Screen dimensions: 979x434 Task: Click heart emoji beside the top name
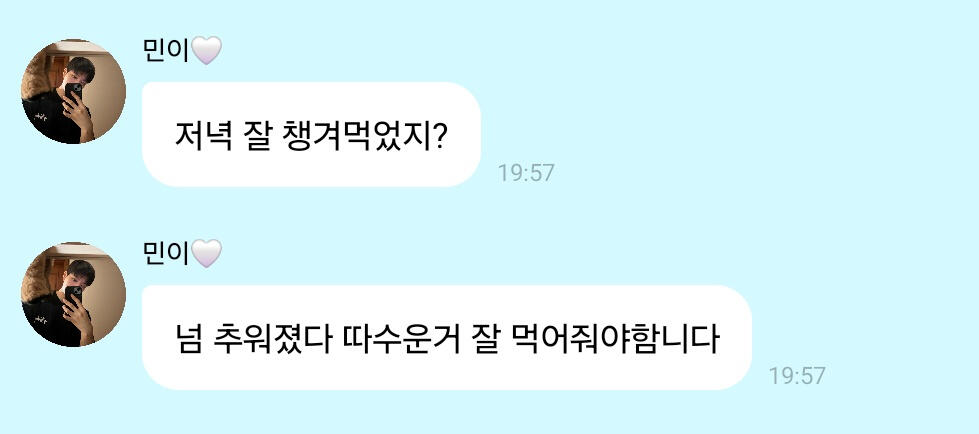coord(206,51)
